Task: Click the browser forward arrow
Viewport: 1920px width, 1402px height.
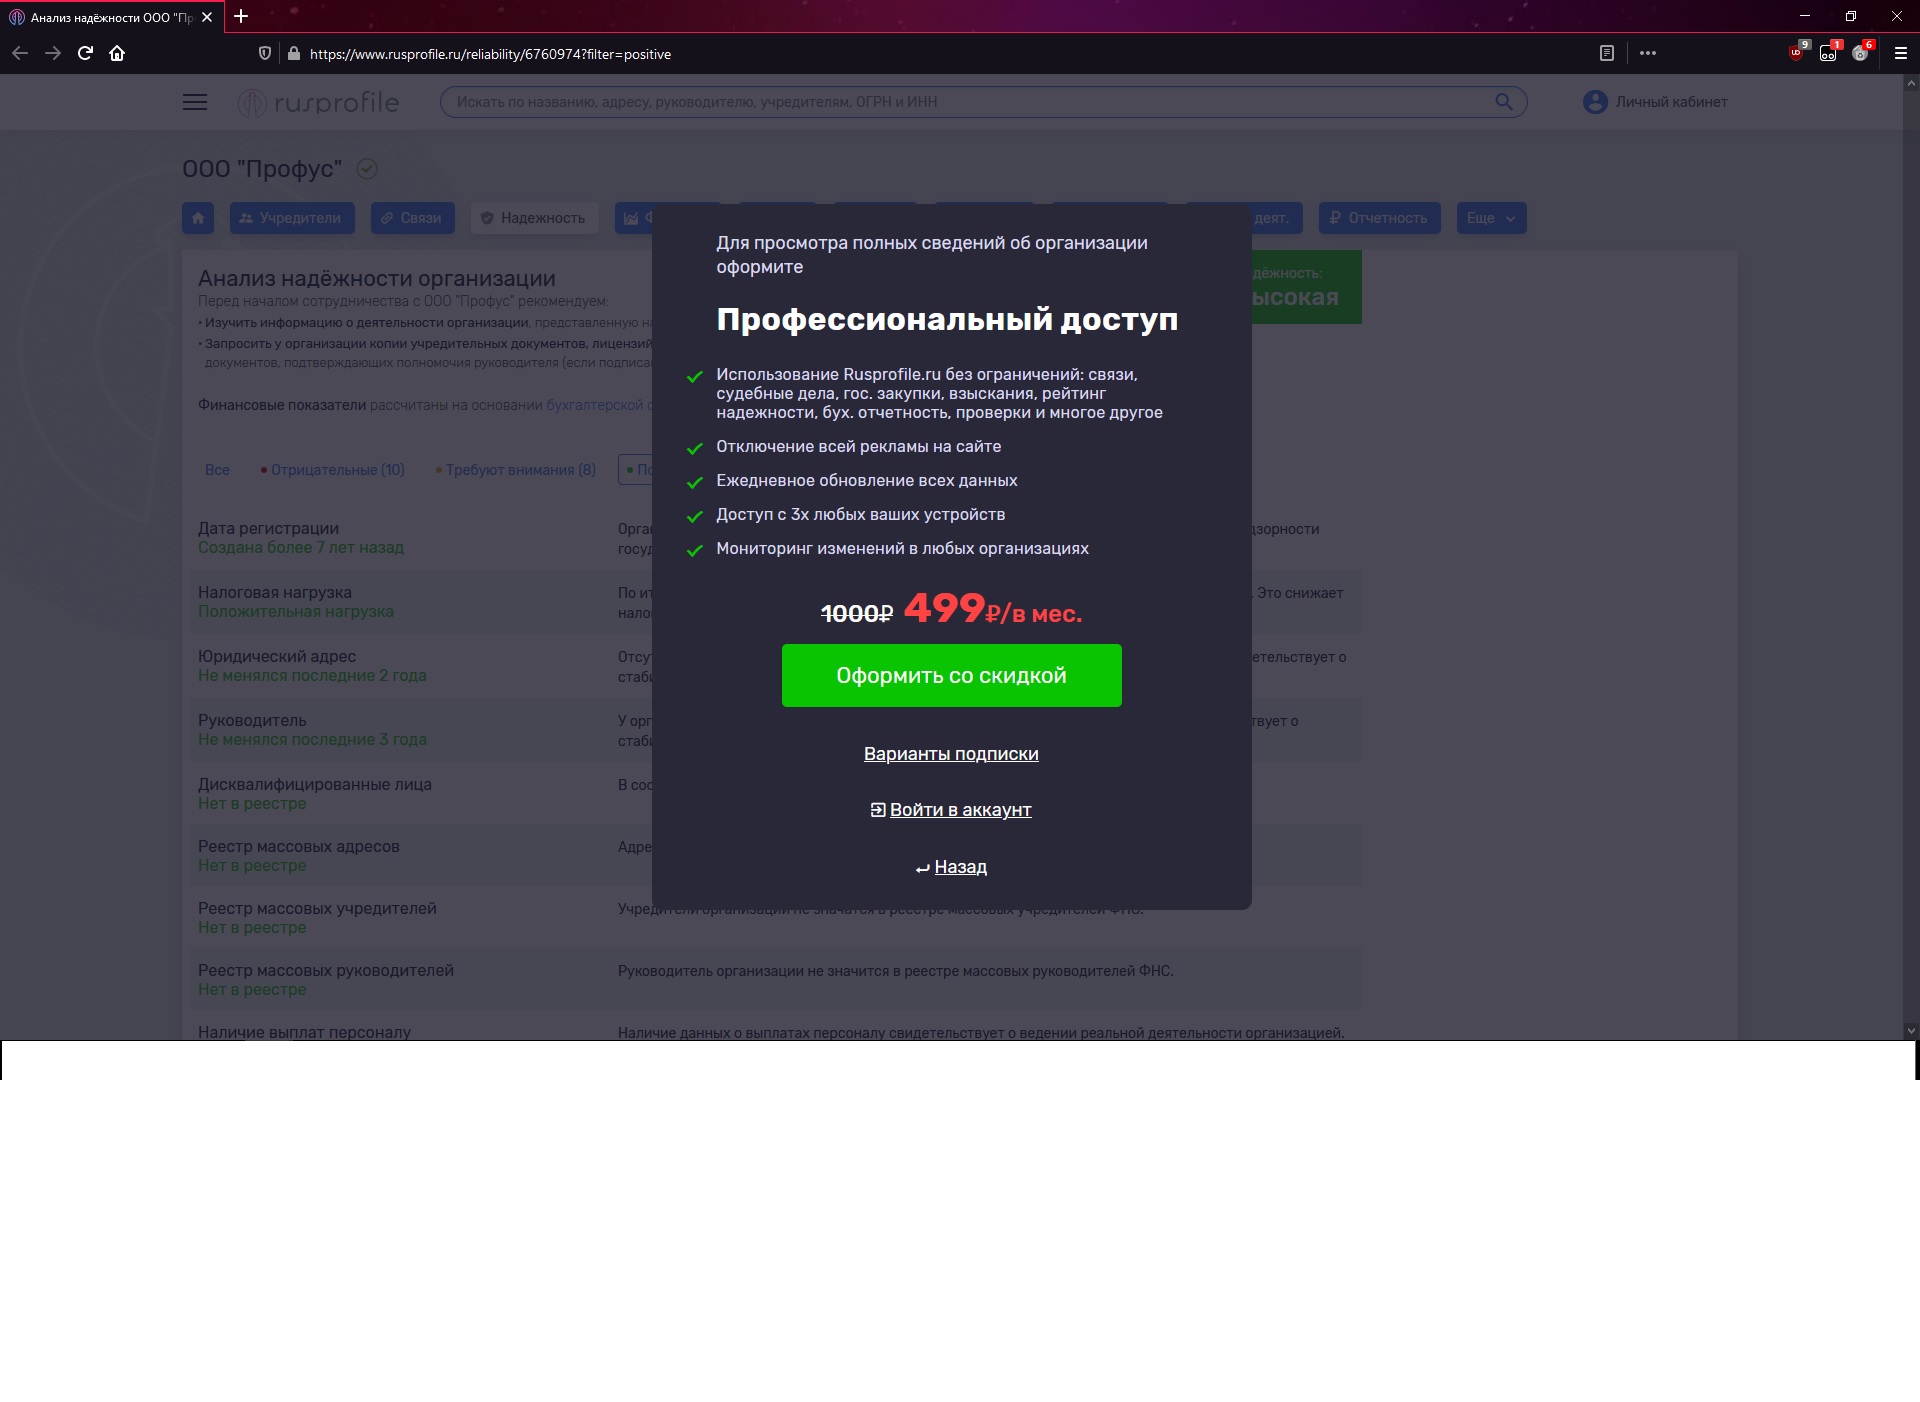Action: tap(53, 53)
